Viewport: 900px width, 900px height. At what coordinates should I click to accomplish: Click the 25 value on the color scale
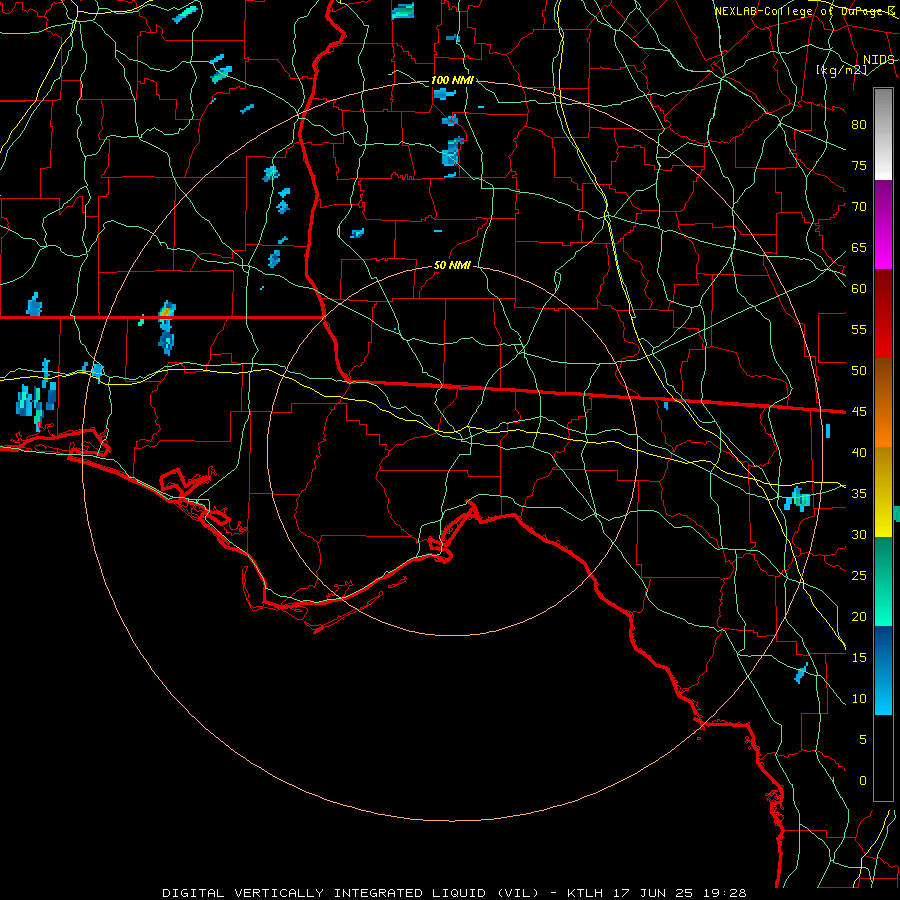pyautogui.click(x=859, y=575)
